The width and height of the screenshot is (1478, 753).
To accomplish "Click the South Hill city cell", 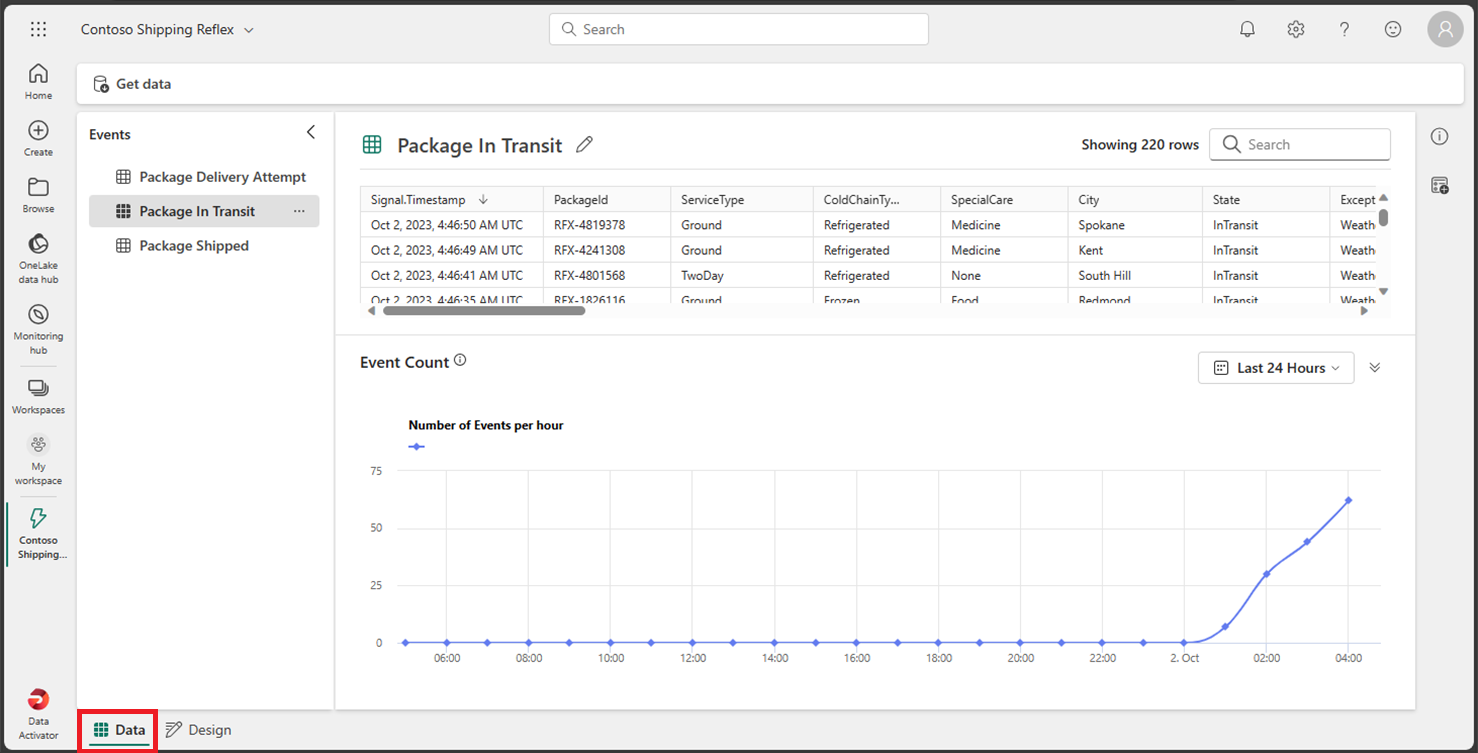I will [1135, 275].
